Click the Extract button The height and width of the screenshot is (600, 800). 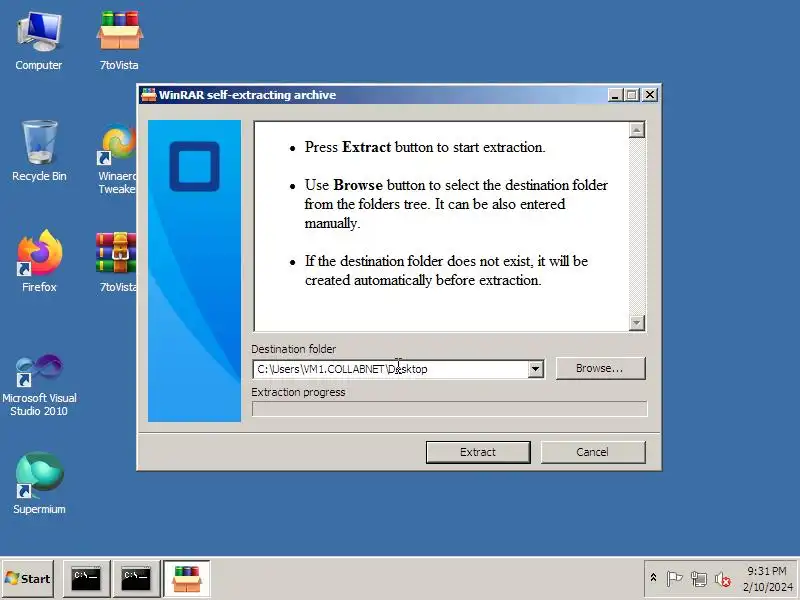(x=478, y=452)
